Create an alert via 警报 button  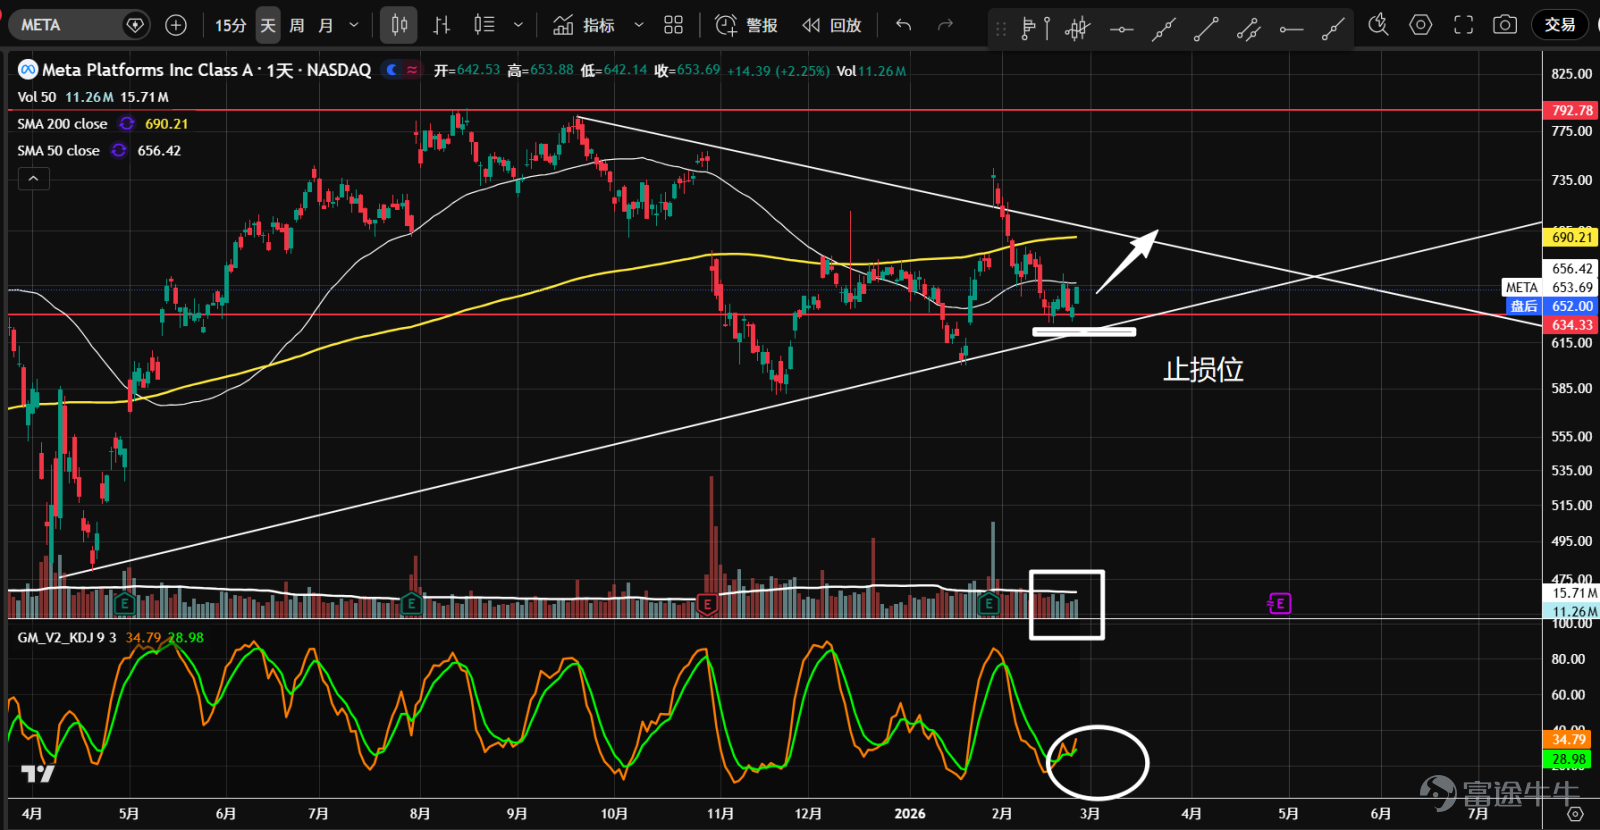(x=747, y=25)
